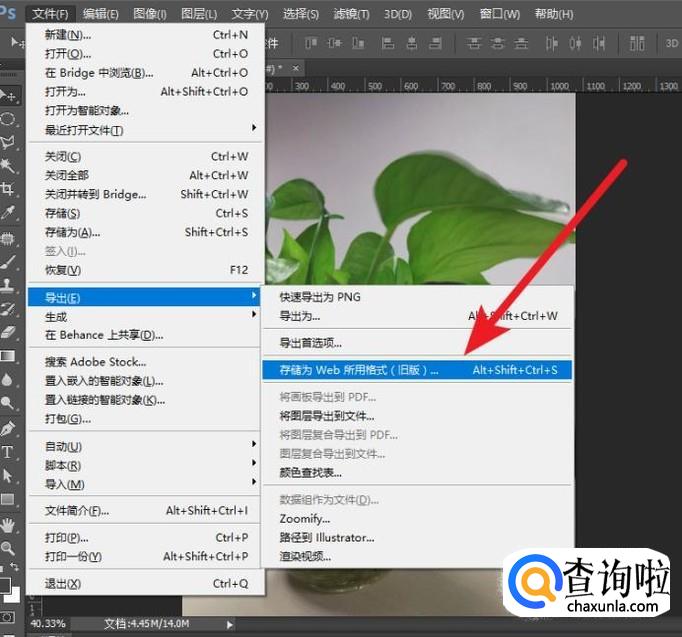This screenshot has width=682, height=637.
Task: Choose the Brush tool
Action: pyautogui.click(x=9, y=262)
